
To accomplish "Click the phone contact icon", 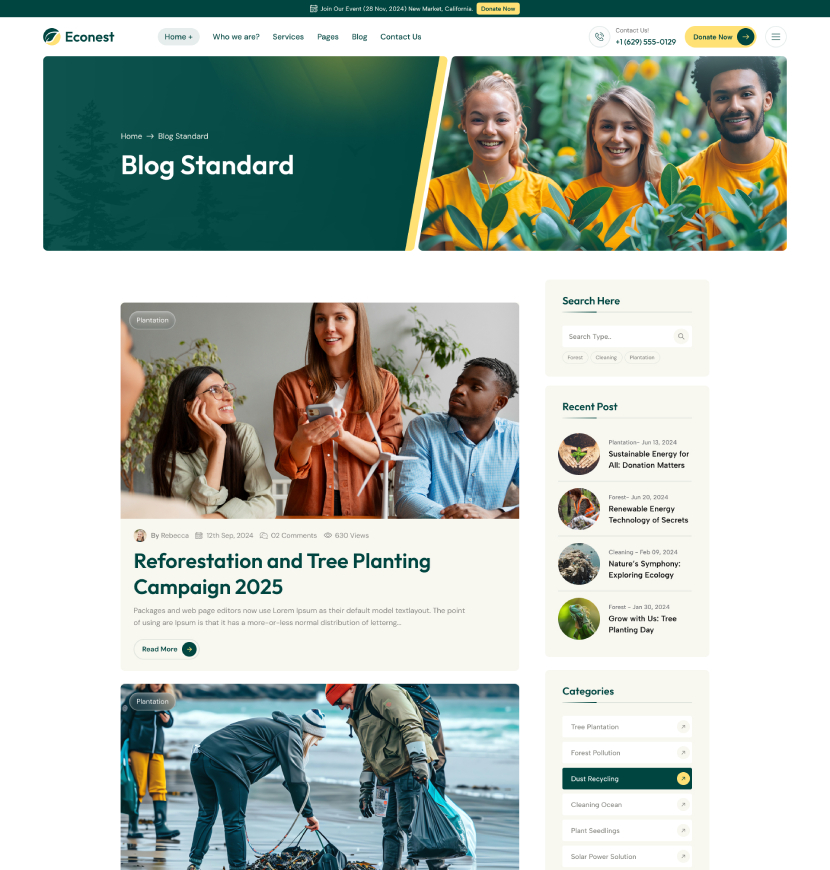I will [599, 37].
